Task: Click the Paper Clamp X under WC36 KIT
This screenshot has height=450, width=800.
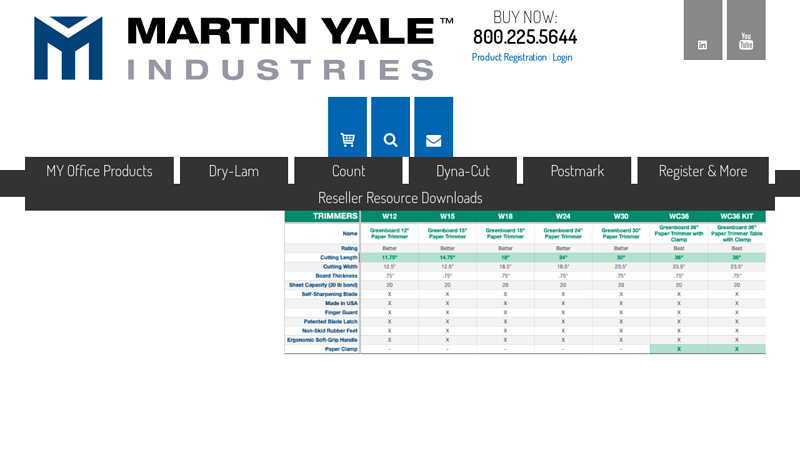Action: coord(737,349)
